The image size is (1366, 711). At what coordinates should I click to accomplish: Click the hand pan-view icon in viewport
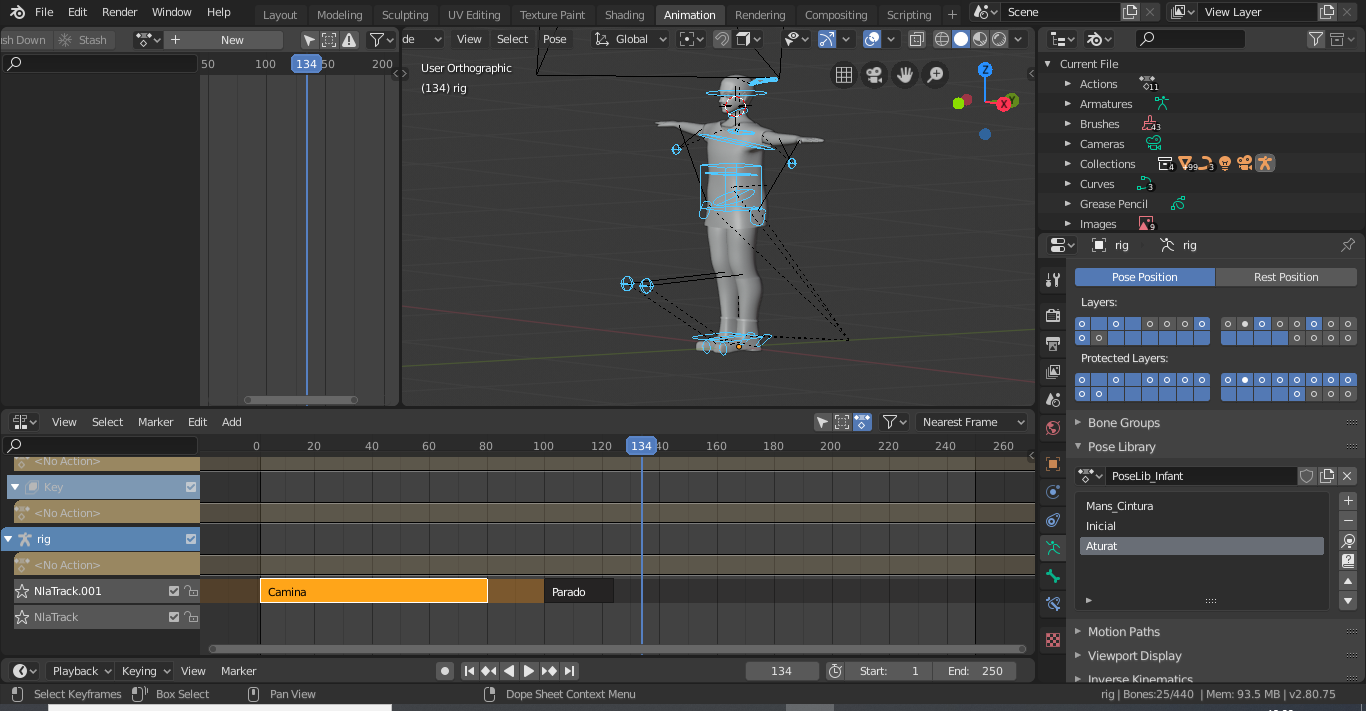[x=905, y=75]
